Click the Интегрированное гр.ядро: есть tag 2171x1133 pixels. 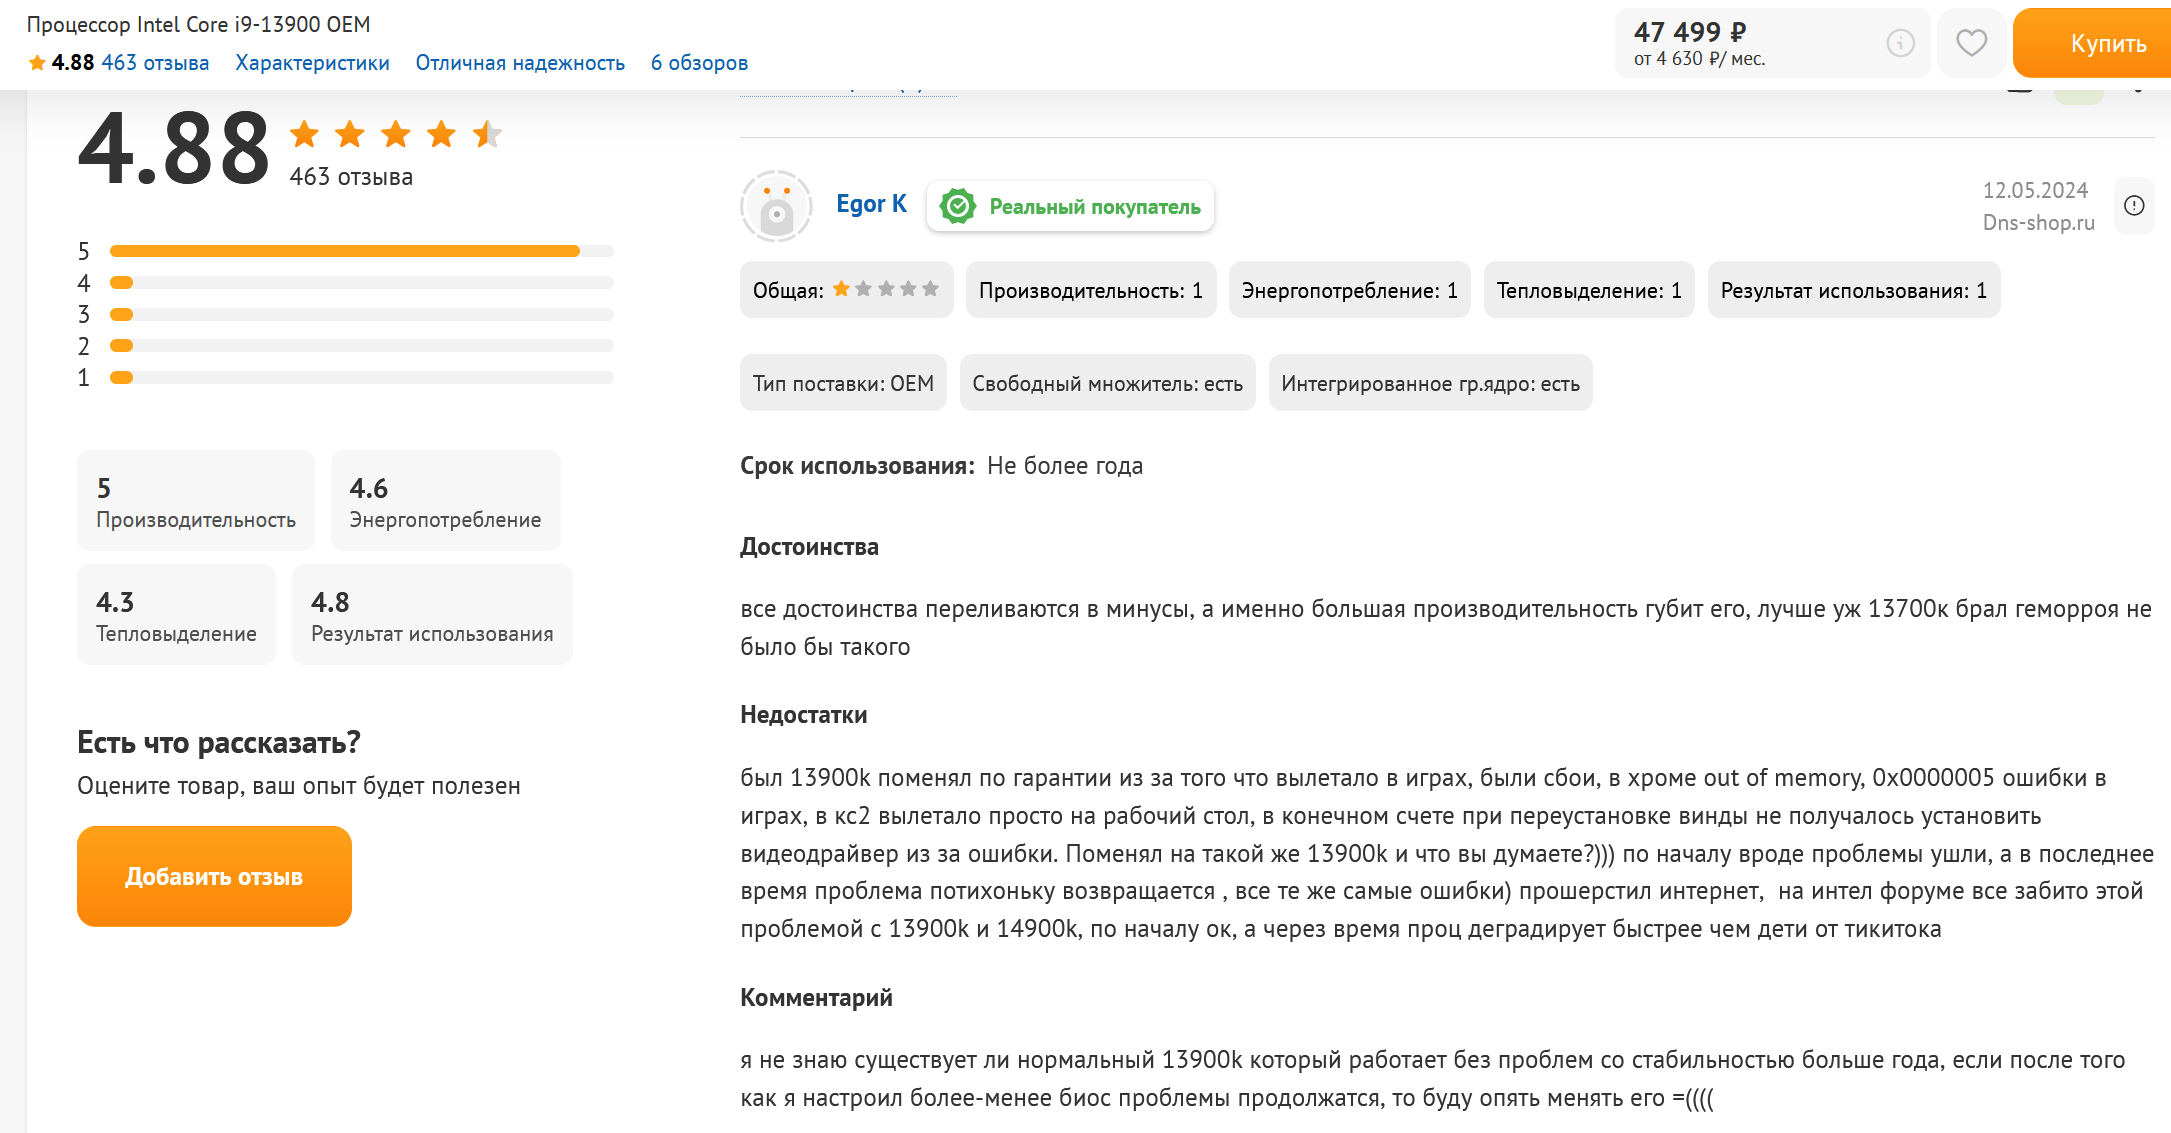pyautogui.click(x=1430, y=383)
